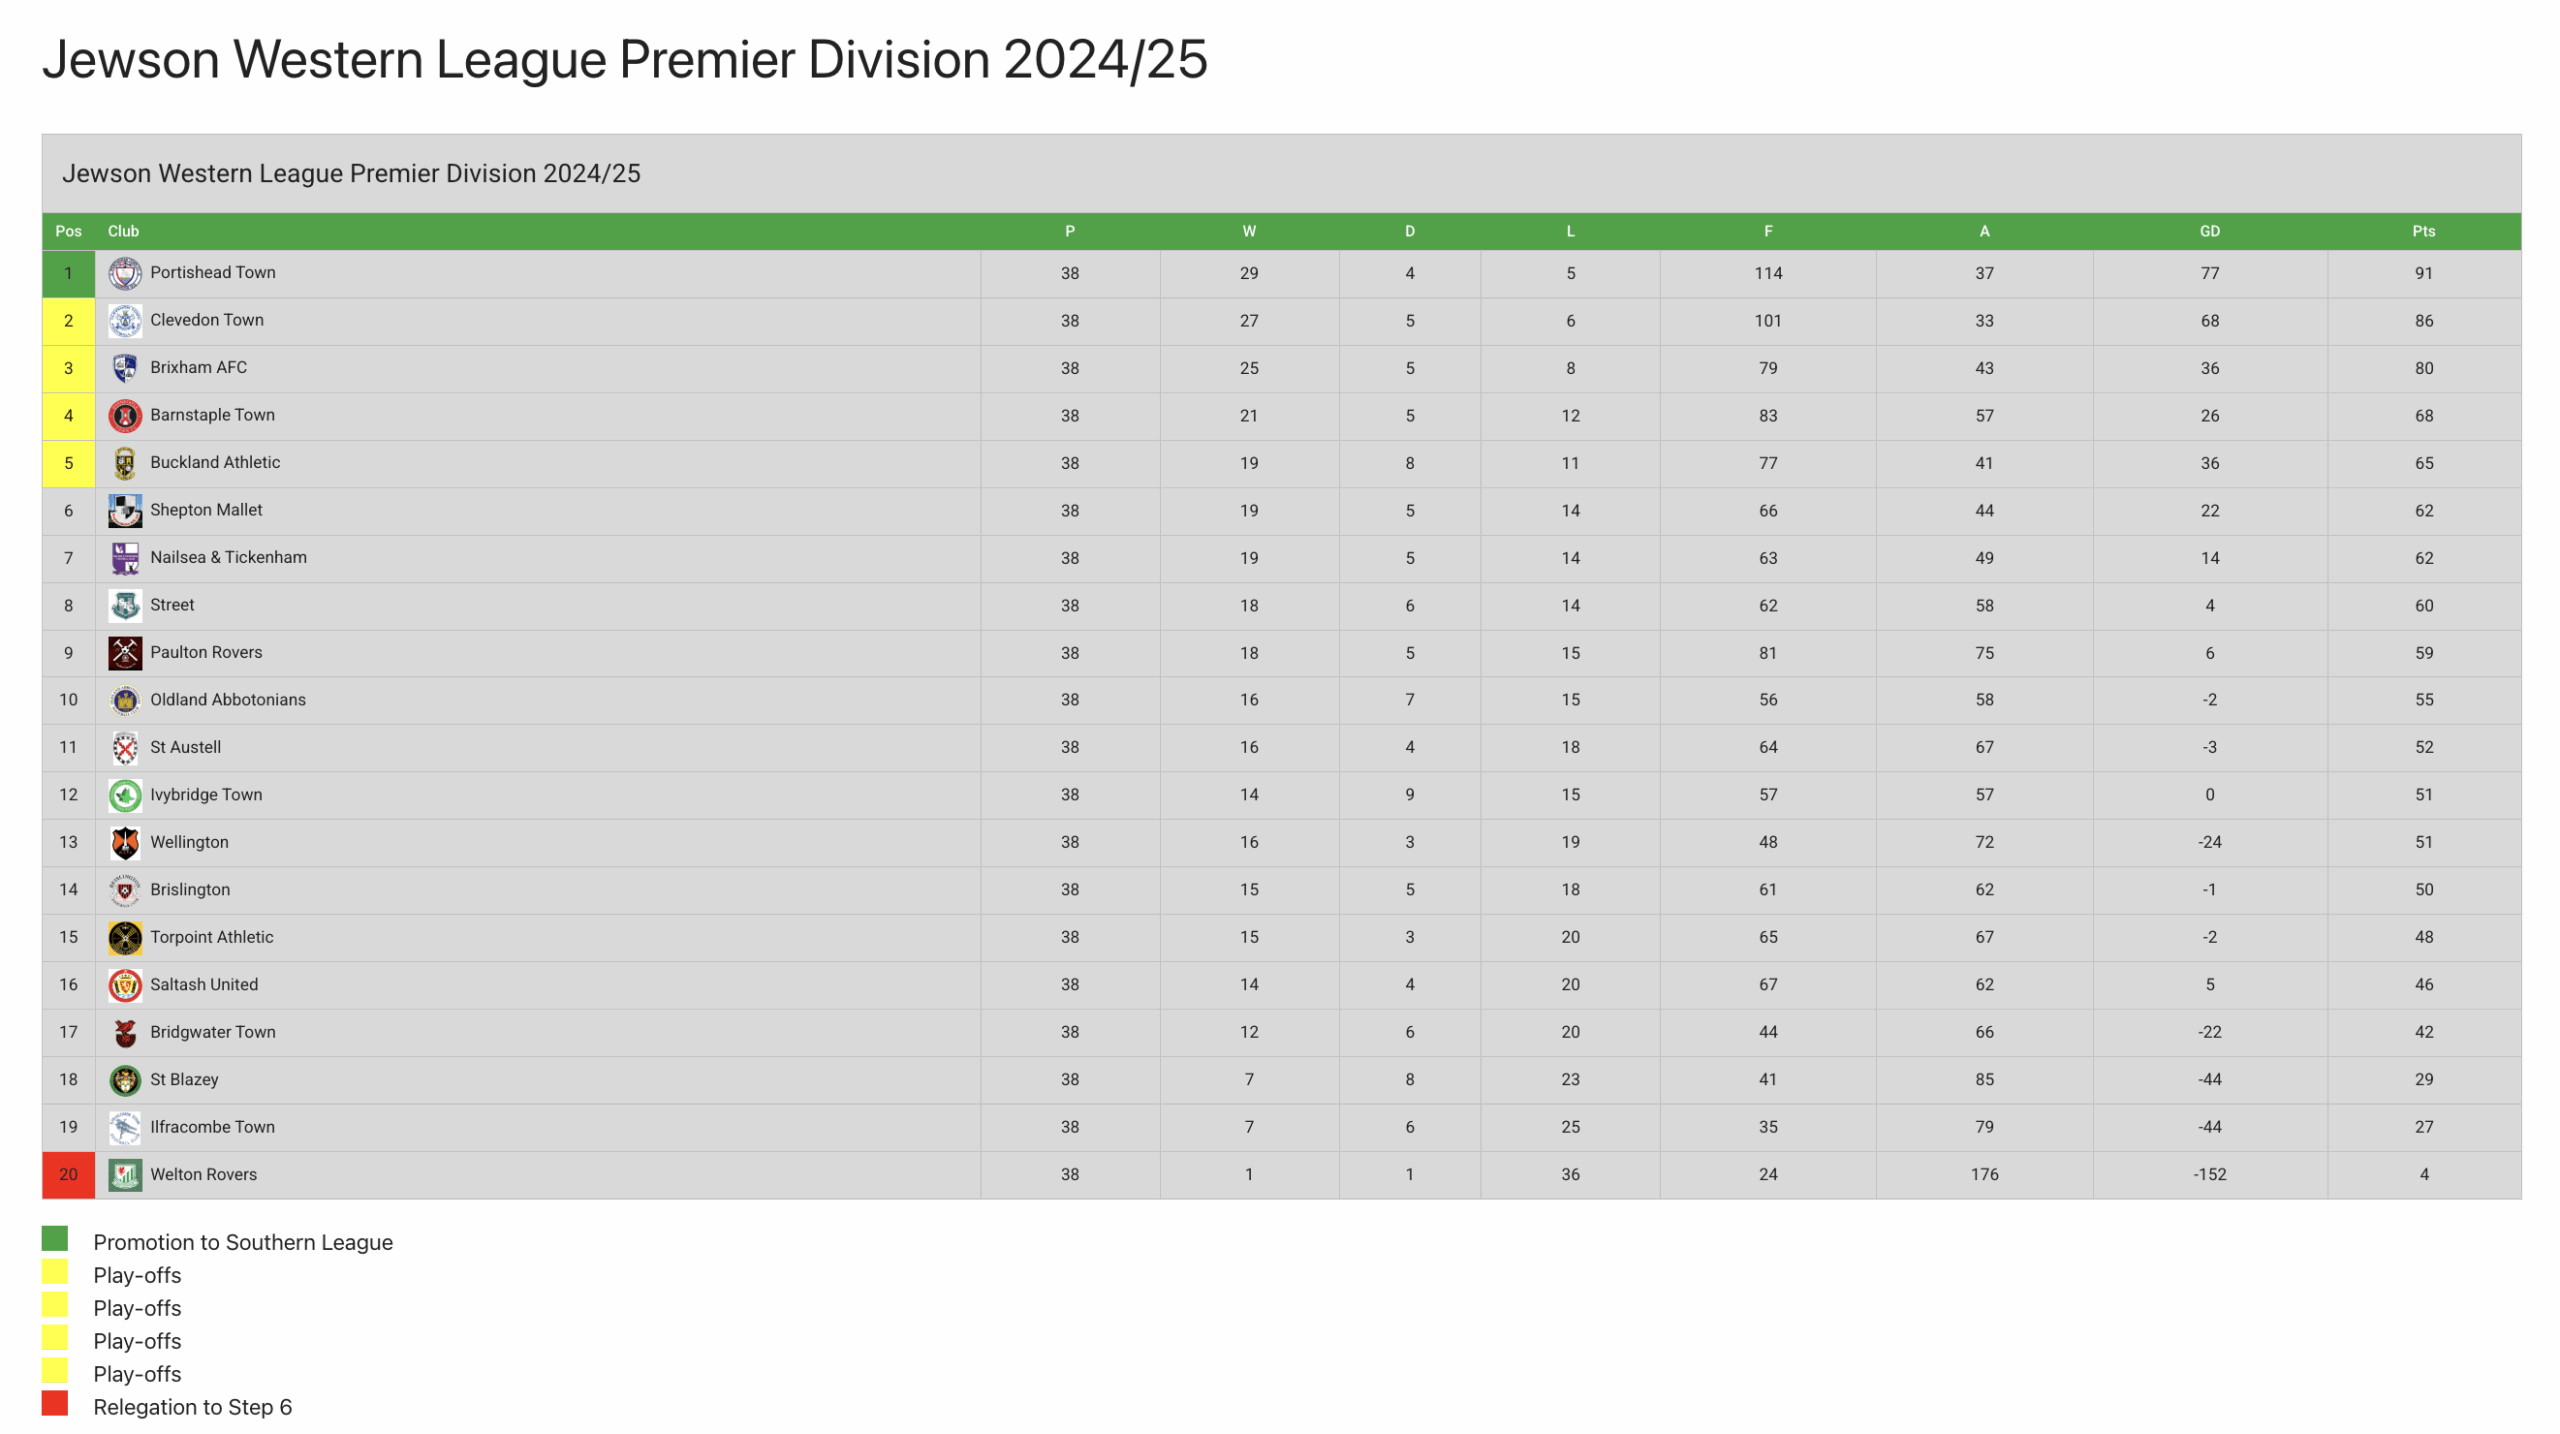
Task: Select the Saltash United club badge
Action: coord(125,986)
